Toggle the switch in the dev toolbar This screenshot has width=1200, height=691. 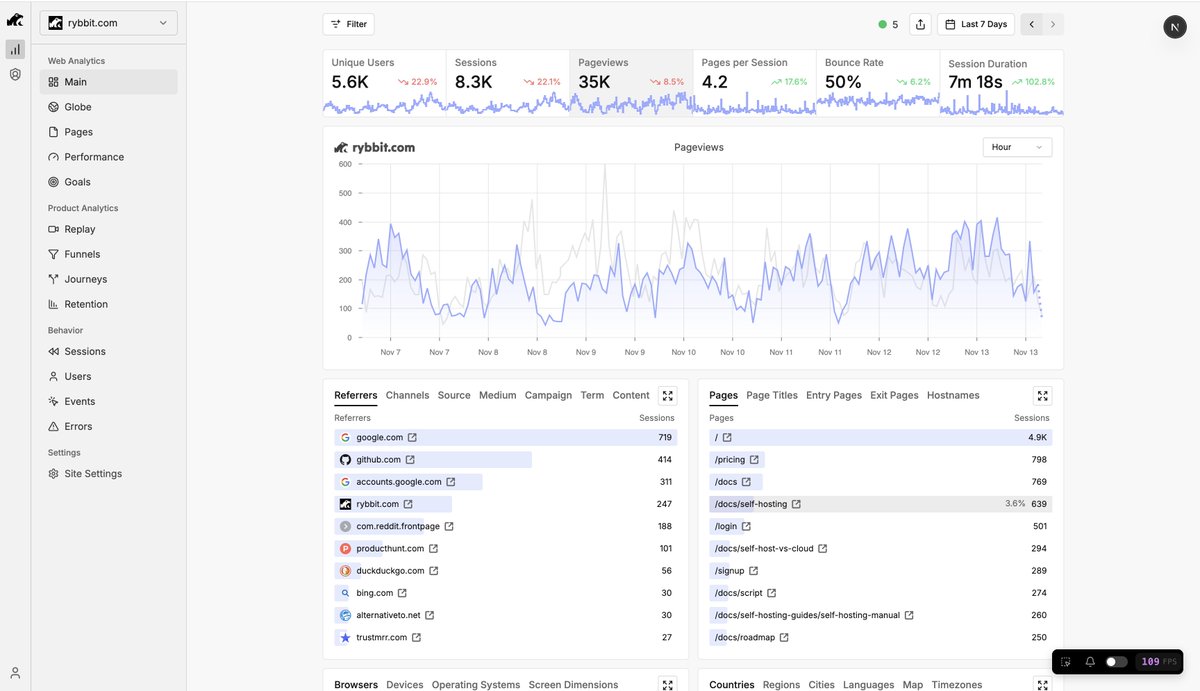1116,662
